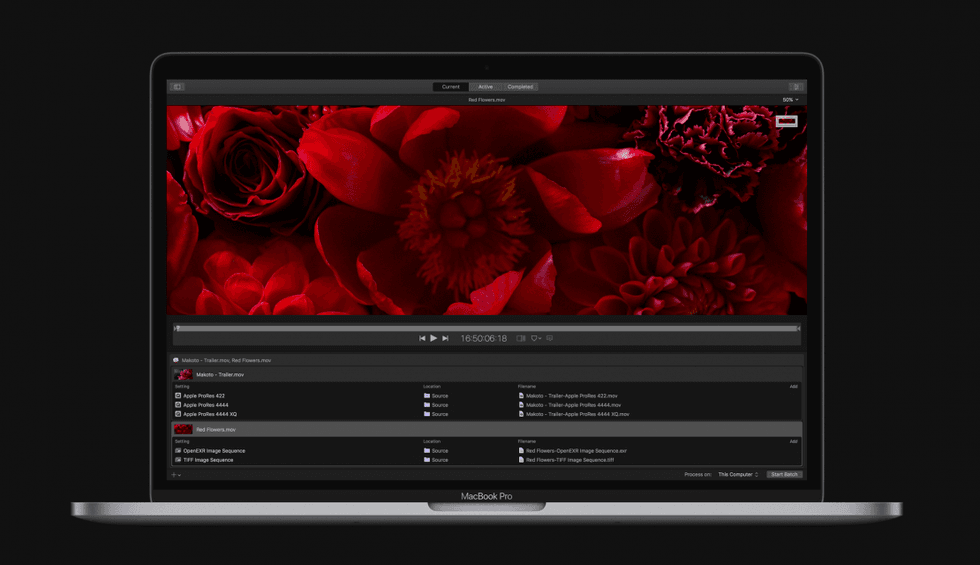Toggle the inspector pane button
This screenshot has height=565, width=980.
click(796, 87)
